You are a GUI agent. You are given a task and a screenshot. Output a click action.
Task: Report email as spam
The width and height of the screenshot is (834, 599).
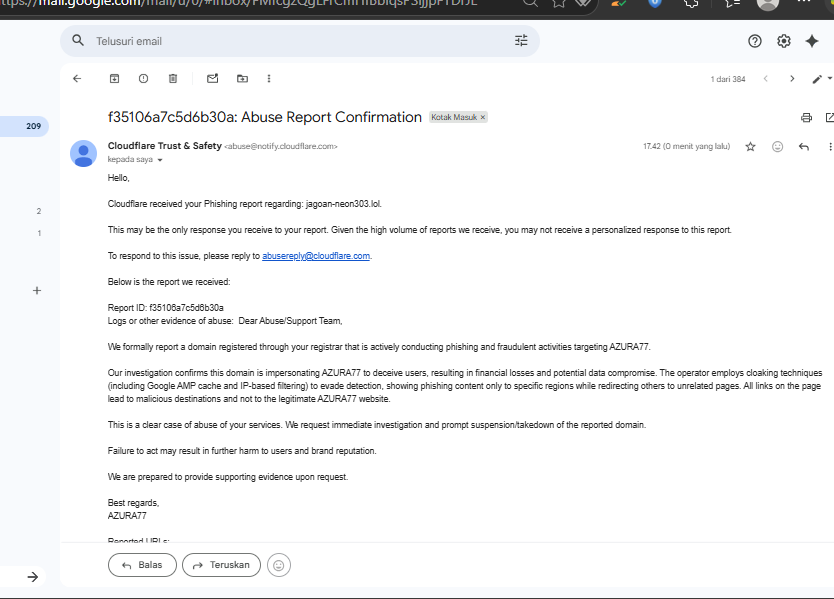(x=144, y=79)
